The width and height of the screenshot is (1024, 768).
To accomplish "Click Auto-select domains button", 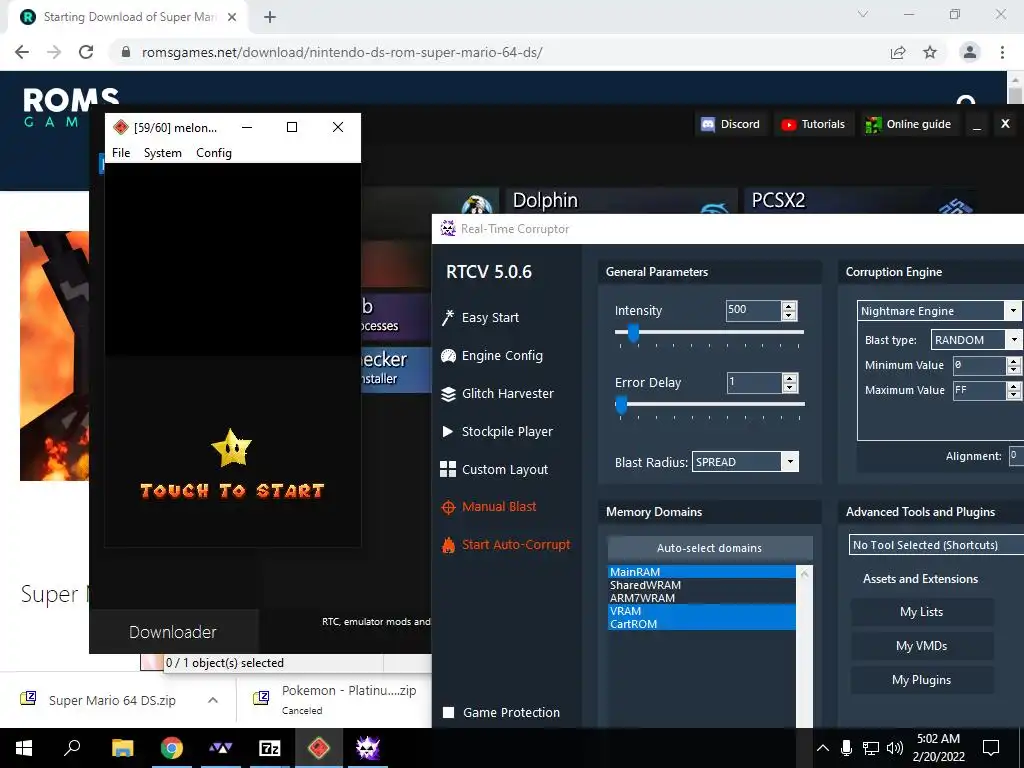I will pos(710,548).
